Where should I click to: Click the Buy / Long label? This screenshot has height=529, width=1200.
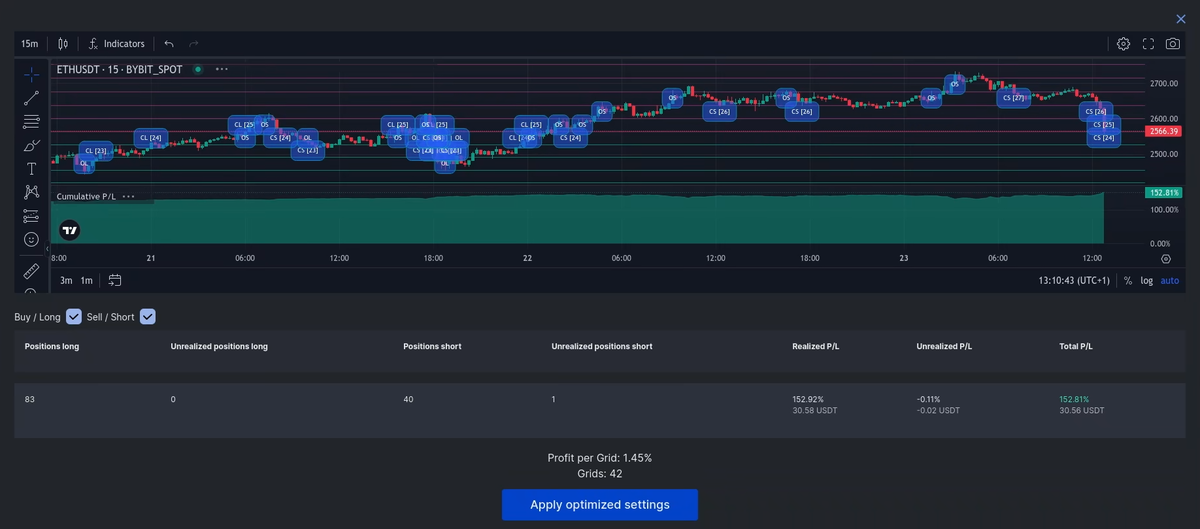point(37,317)
